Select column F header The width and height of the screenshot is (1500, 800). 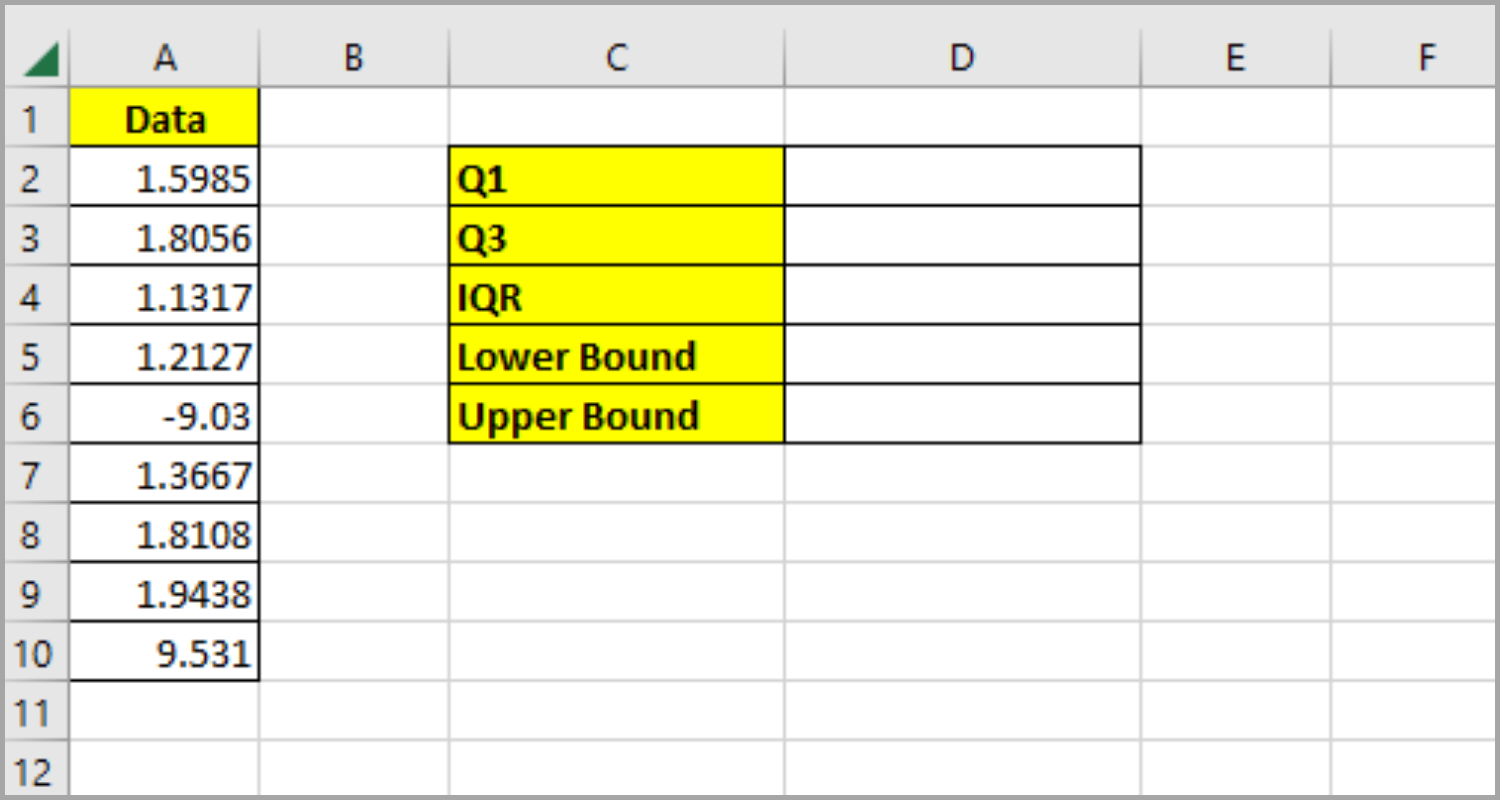(x=1425, y=59)
